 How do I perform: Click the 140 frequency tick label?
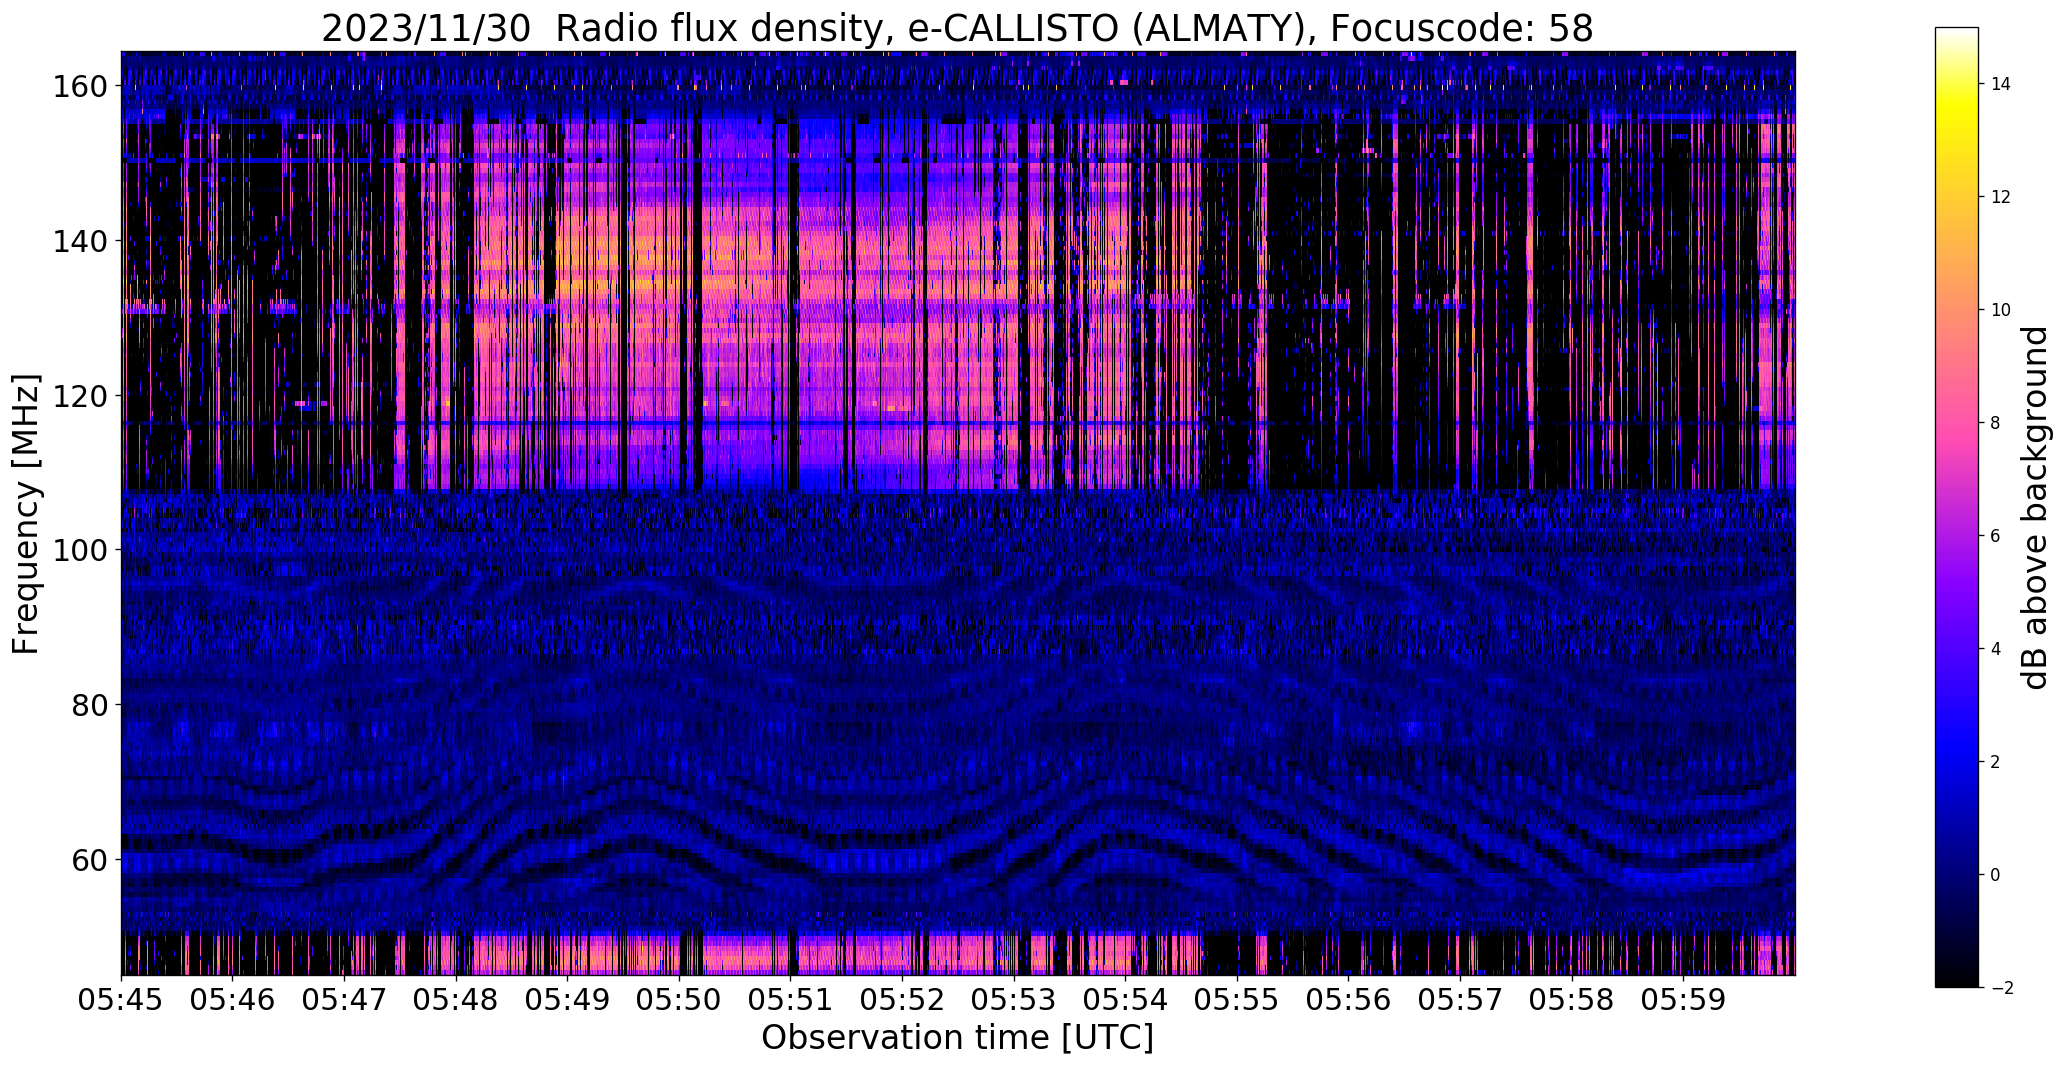pyautogui.click(x=80, y=241)
